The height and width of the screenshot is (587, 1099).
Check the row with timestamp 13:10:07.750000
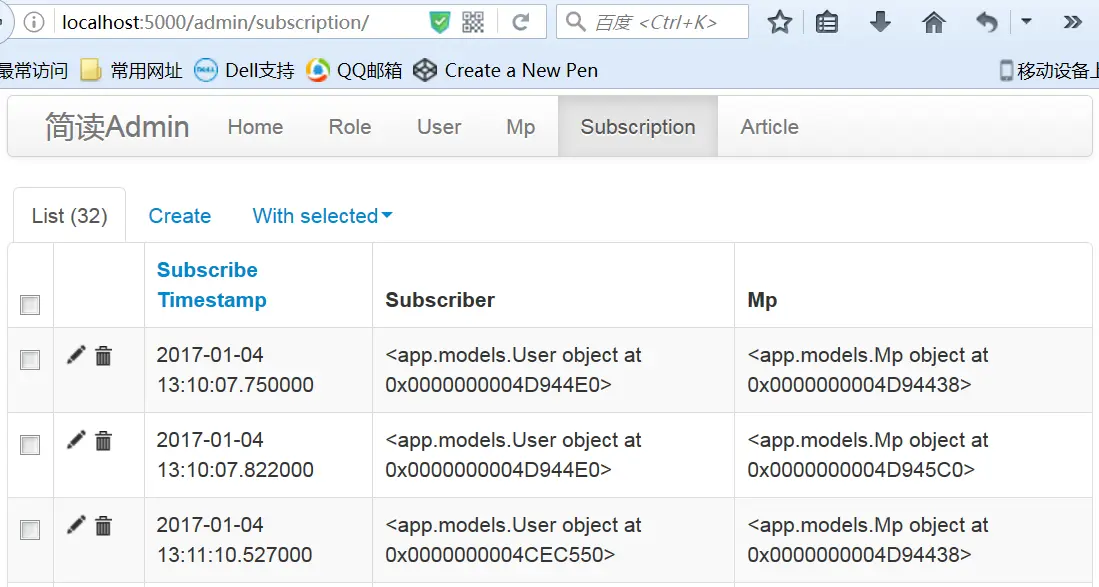point(30,360)
